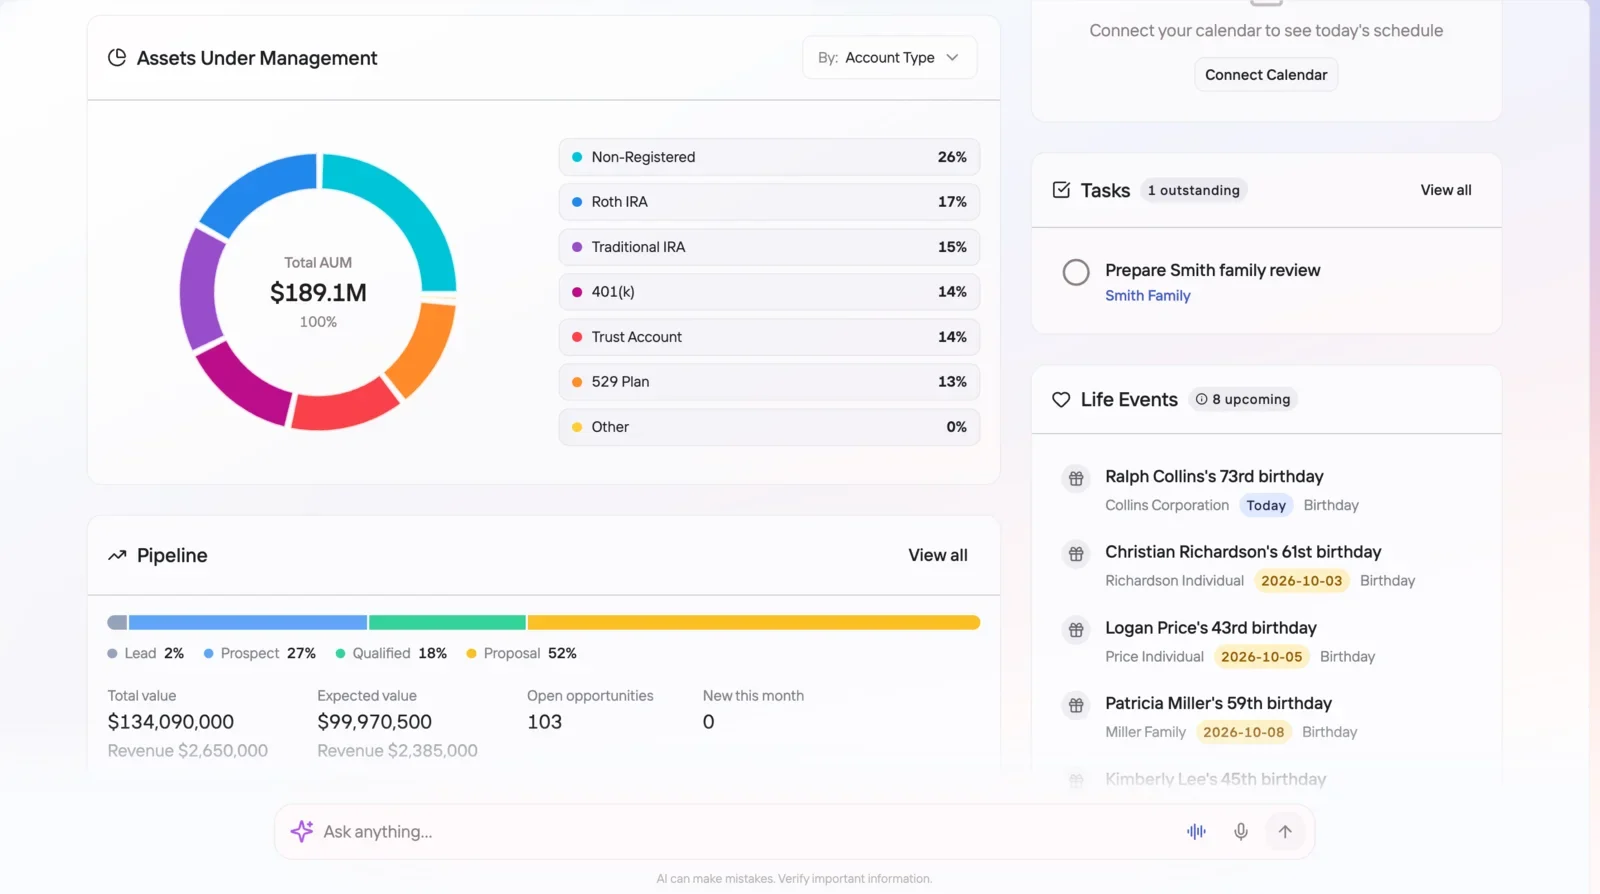This screenshot has width=1600, height=894.
Task: Click the Tasks checklist icon
Action: [1061, 190]
